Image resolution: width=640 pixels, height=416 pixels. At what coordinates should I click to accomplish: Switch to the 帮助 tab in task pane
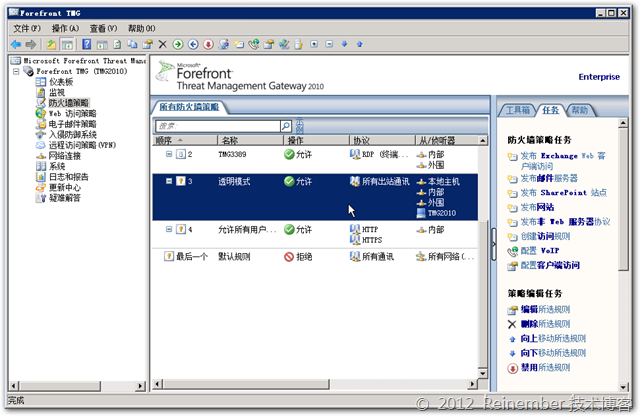580,110
